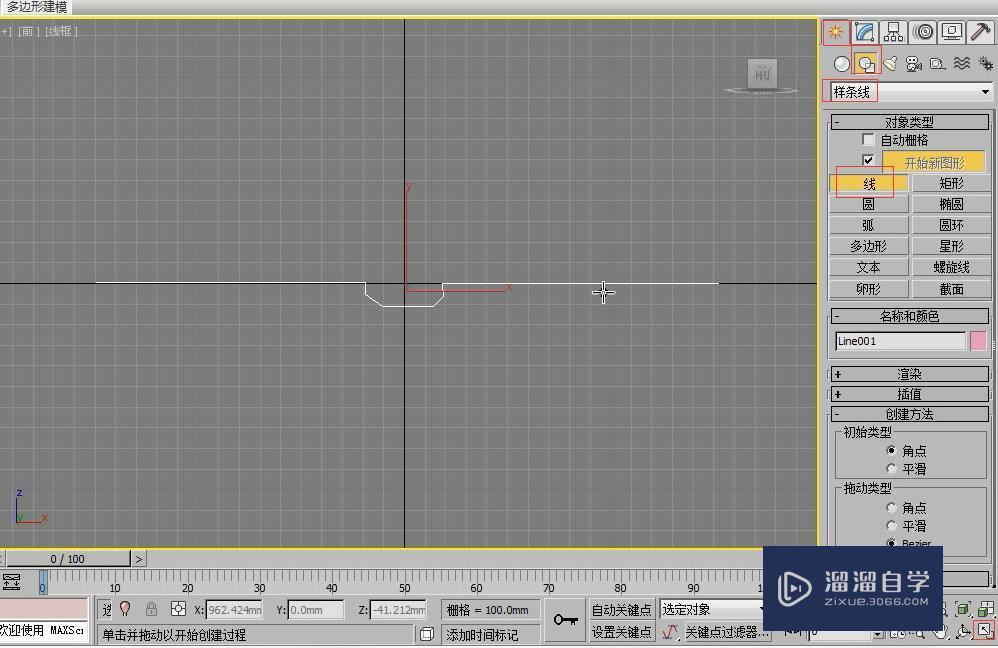
Task: Collapse the 名称和颜色 rollout
Action: [x=910, y=316]
